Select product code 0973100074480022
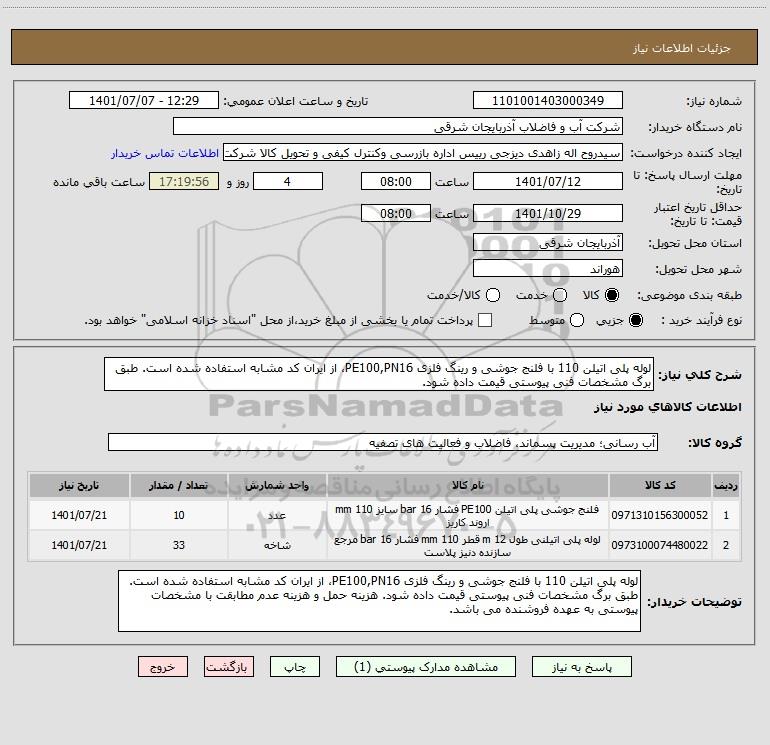770x745 pixels. coord(660,545)
